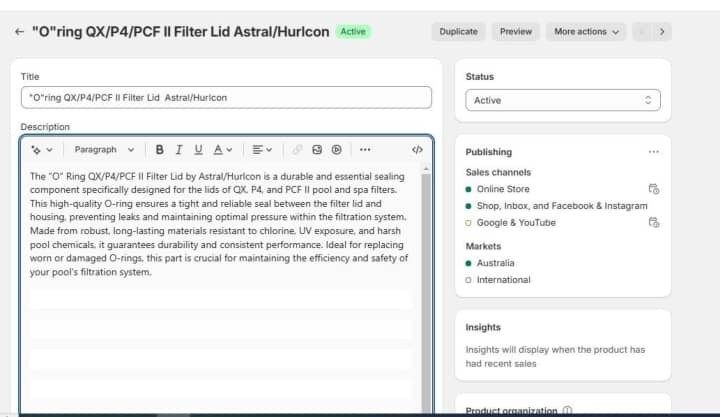
Task: Click the description editor scrollbar
Action: click(426, 294)
